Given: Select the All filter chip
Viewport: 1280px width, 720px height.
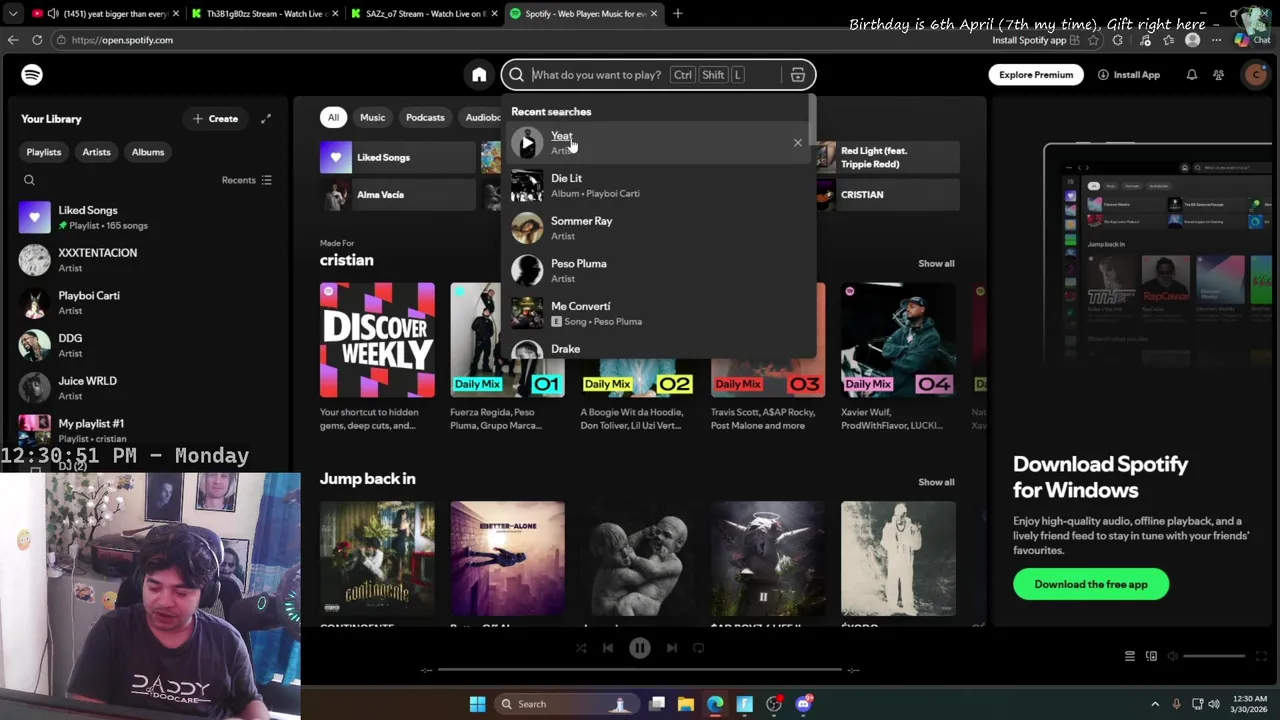Looking at the screenshot, I should tap(333, 118).
